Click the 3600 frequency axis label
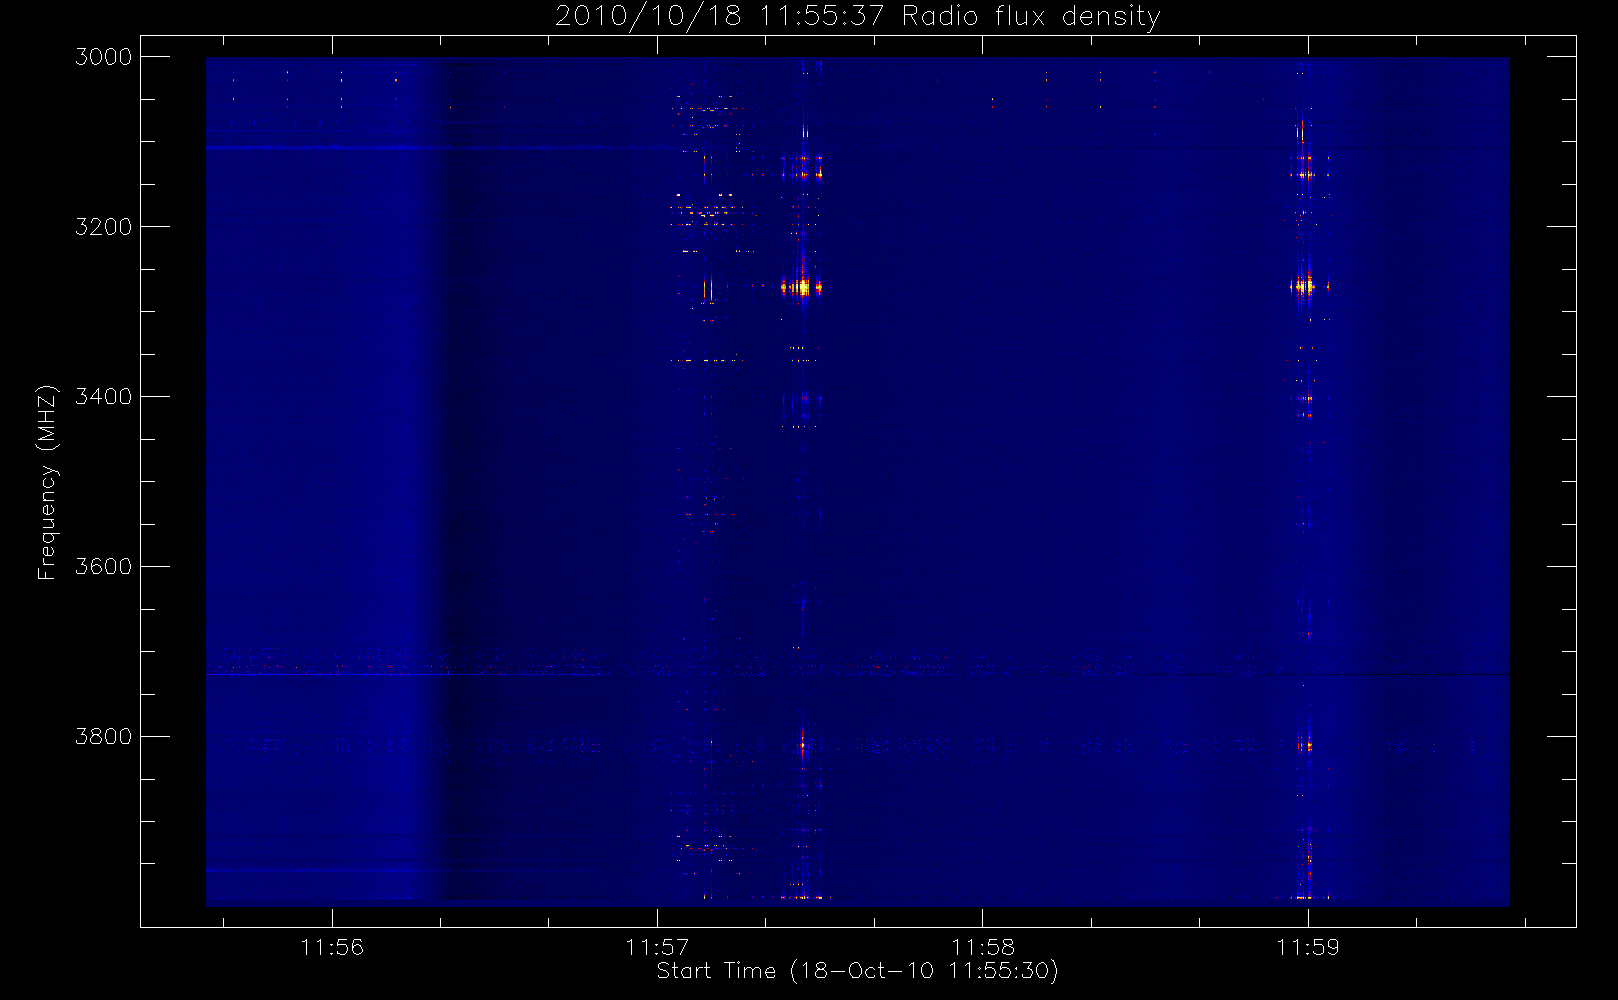The width and height of the screenshot is (1618, 1000). tap(103, 567)
